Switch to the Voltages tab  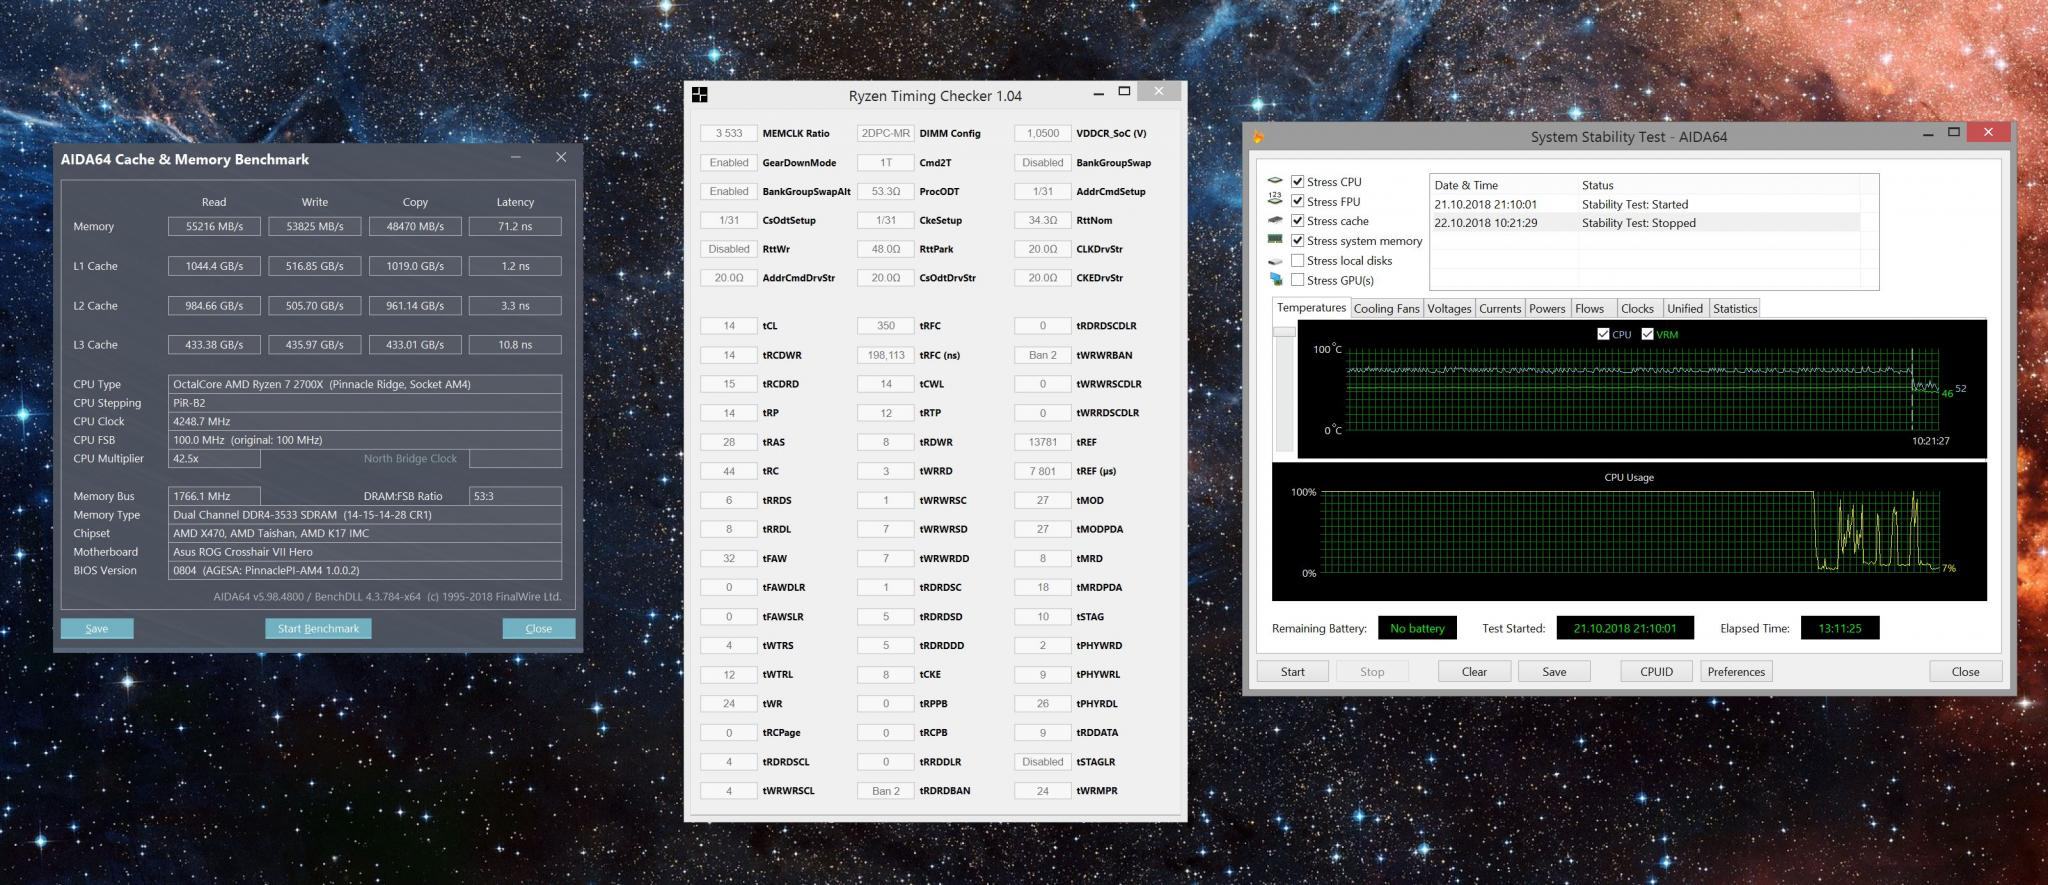(1449, 309)
